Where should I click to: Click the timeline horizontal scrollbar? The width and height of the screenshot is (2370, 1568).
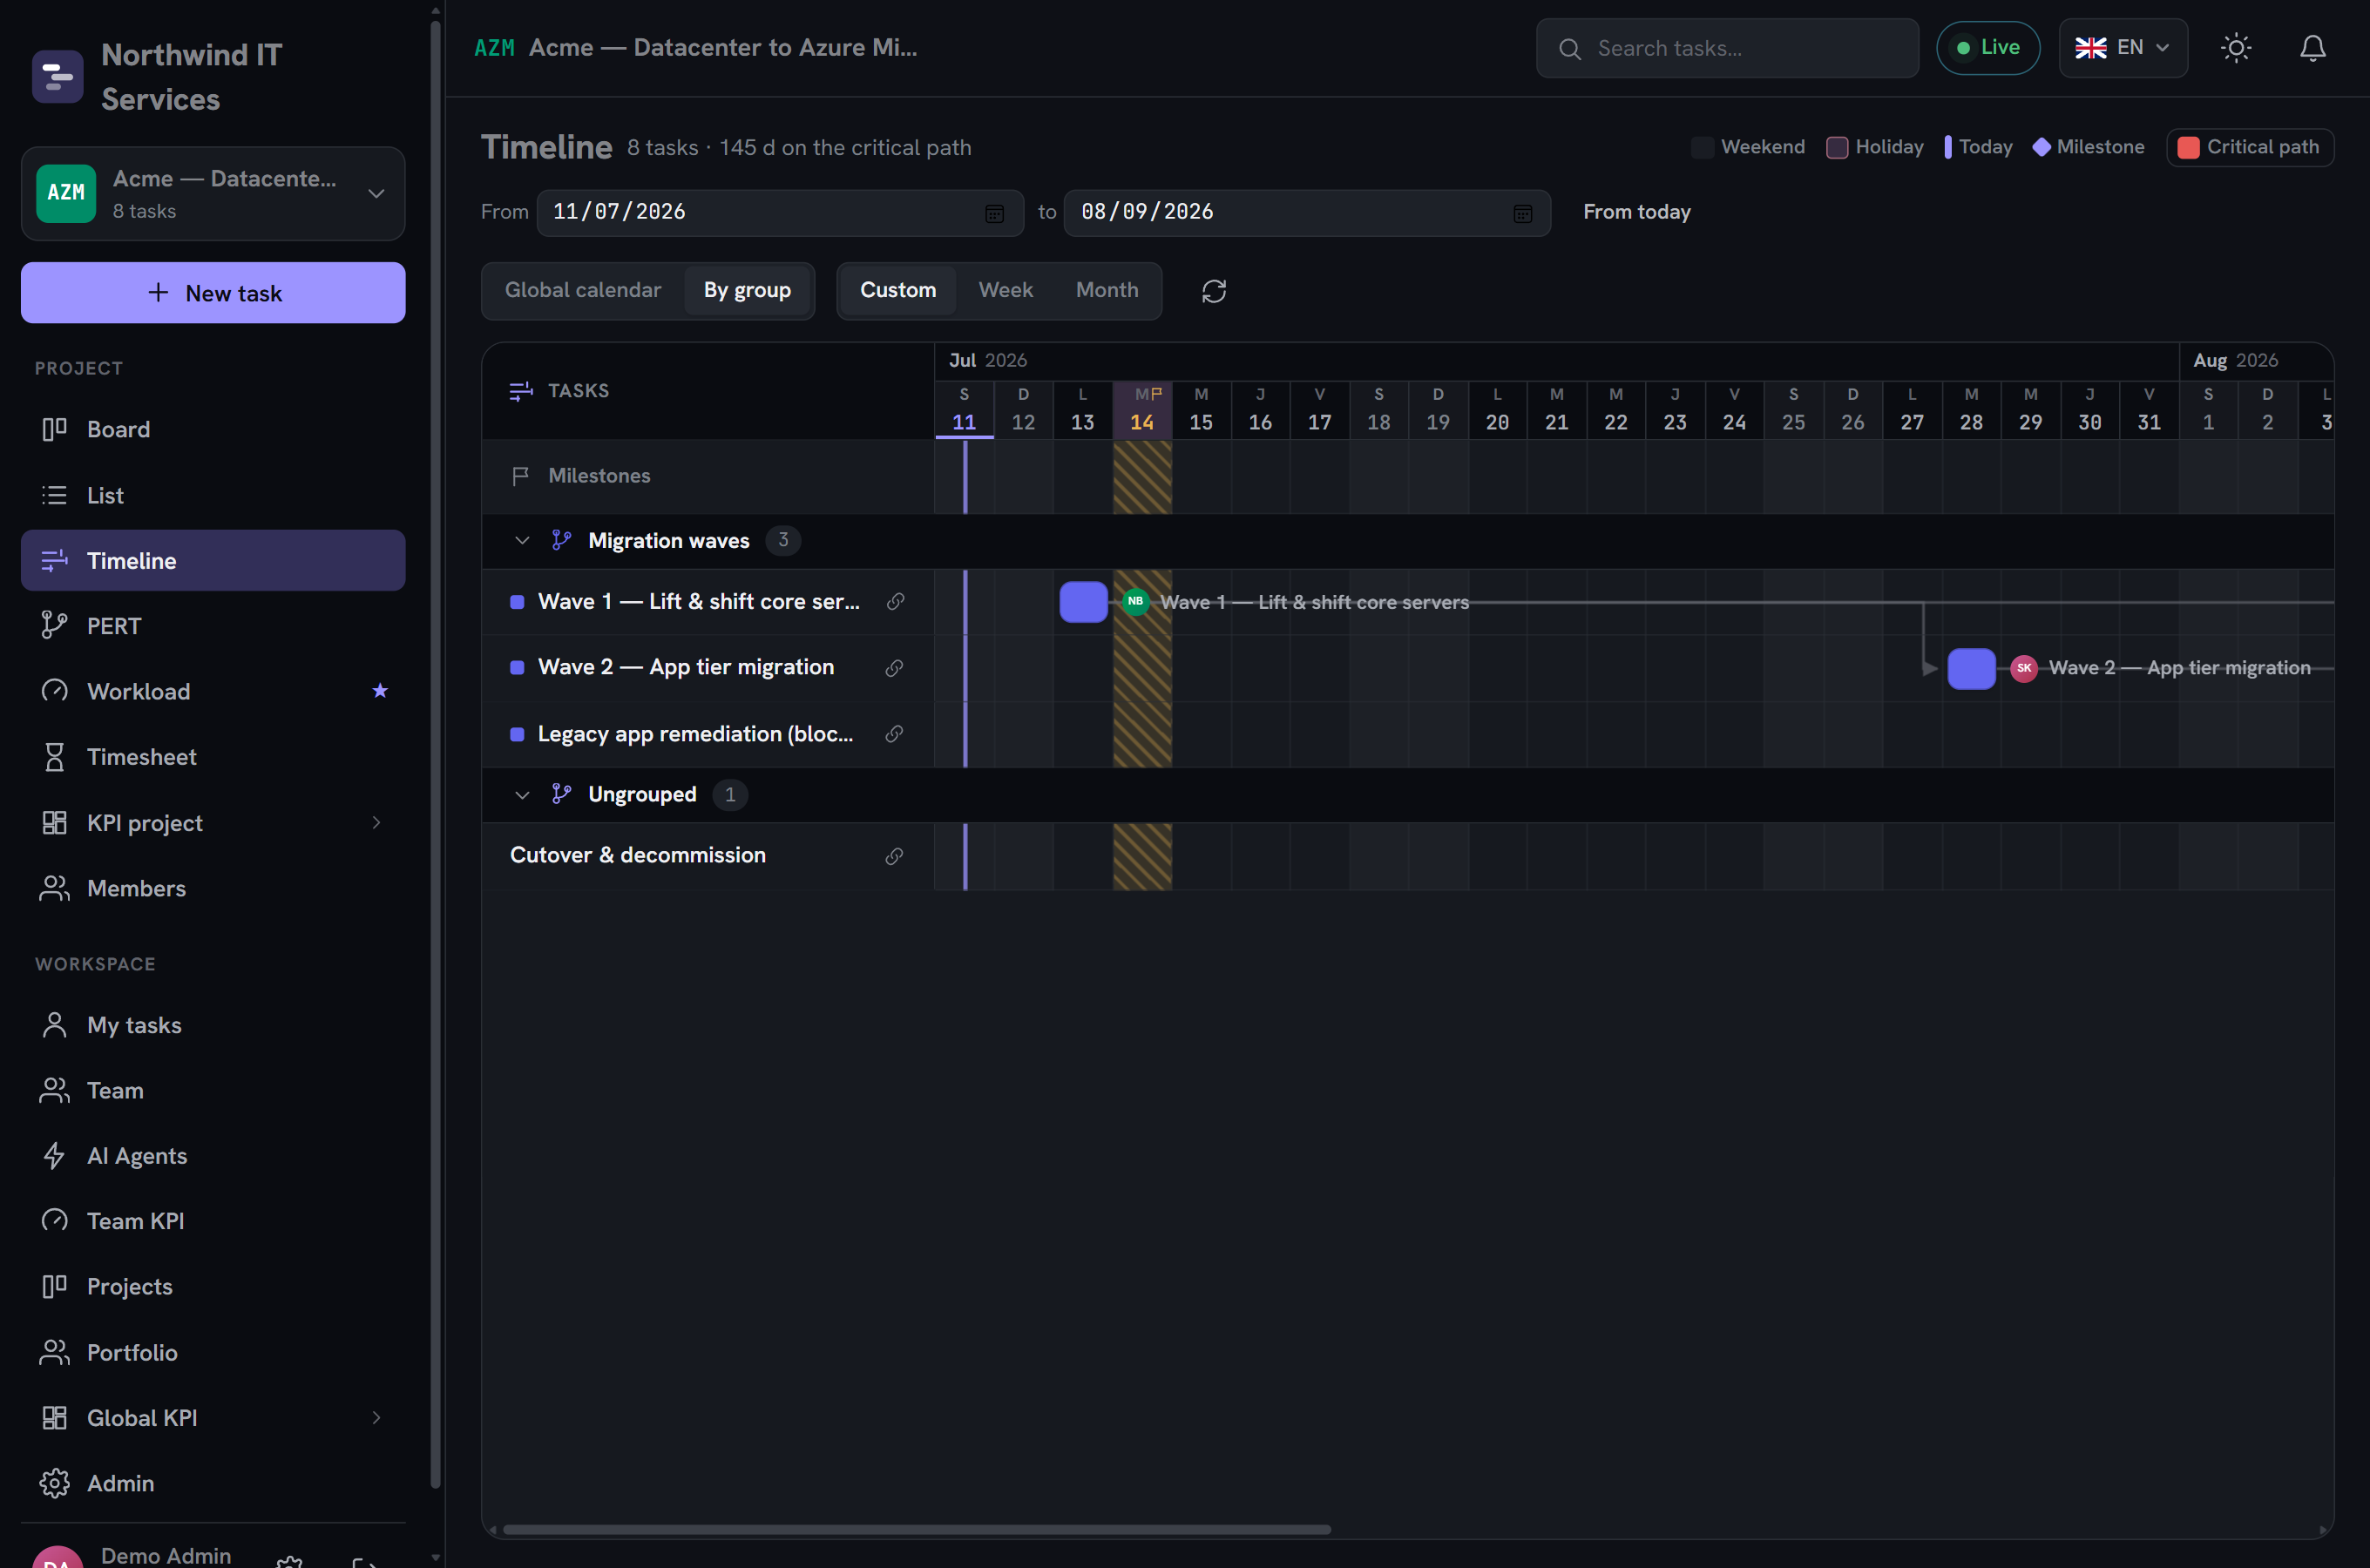point(916,1529)
